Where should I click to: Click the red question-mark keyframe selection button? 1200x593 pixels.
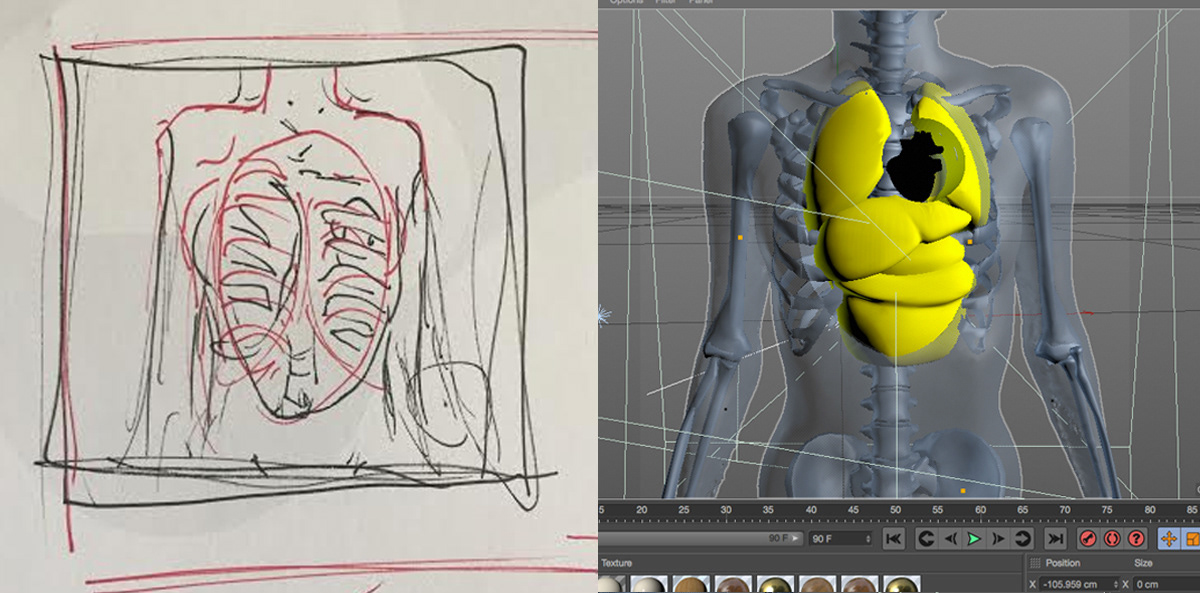coord(1135,539)
